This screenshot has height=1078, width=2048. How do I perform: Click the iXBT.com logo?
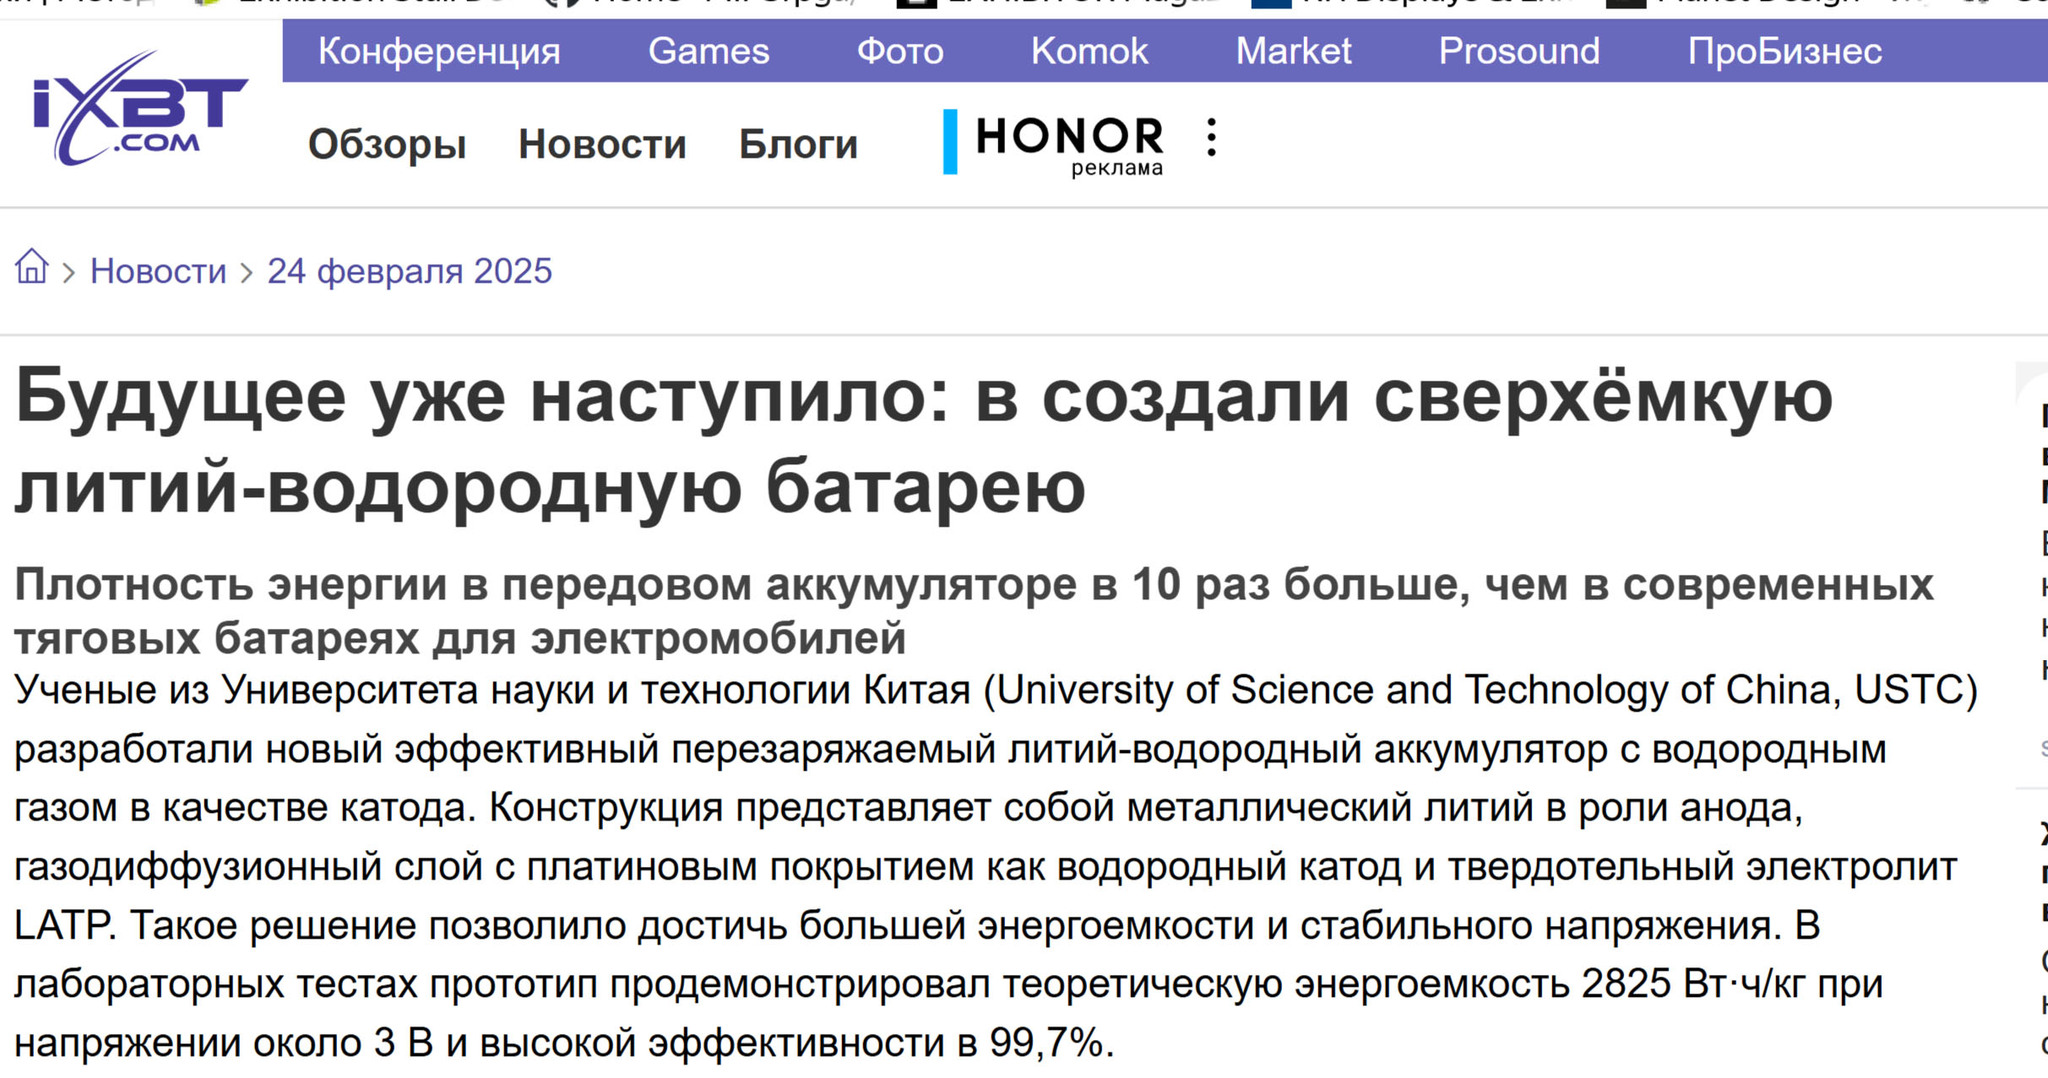[138, 110]
